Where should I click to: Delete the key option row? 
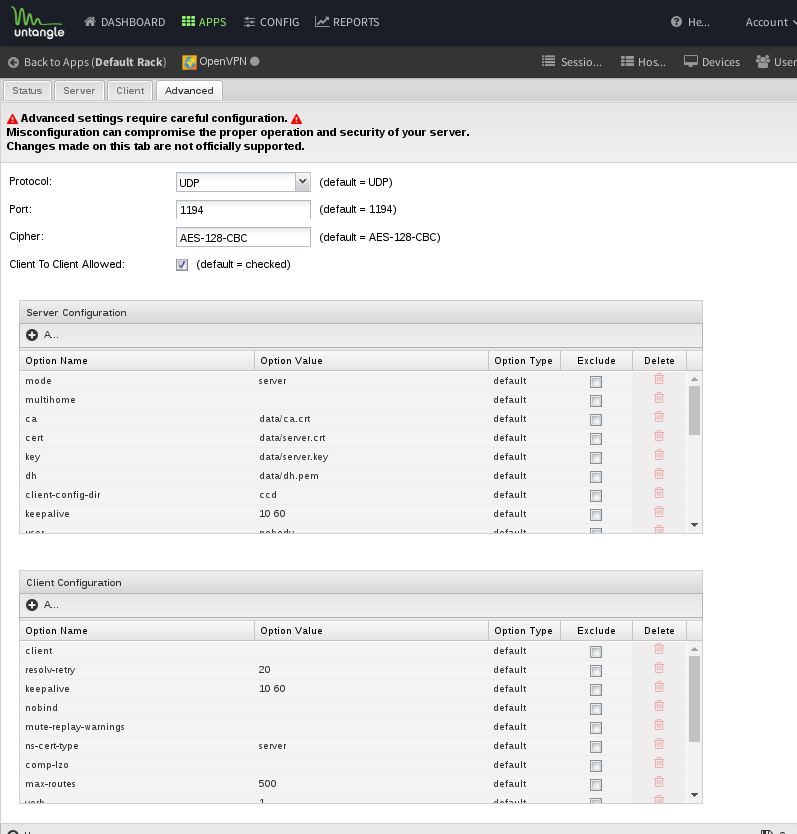pos(659,455)
